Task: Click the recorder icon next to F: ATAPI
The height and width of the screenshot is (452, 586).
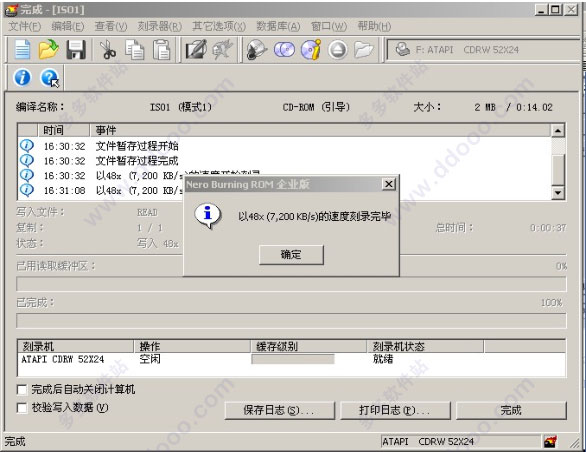Action: pos(403,49)
